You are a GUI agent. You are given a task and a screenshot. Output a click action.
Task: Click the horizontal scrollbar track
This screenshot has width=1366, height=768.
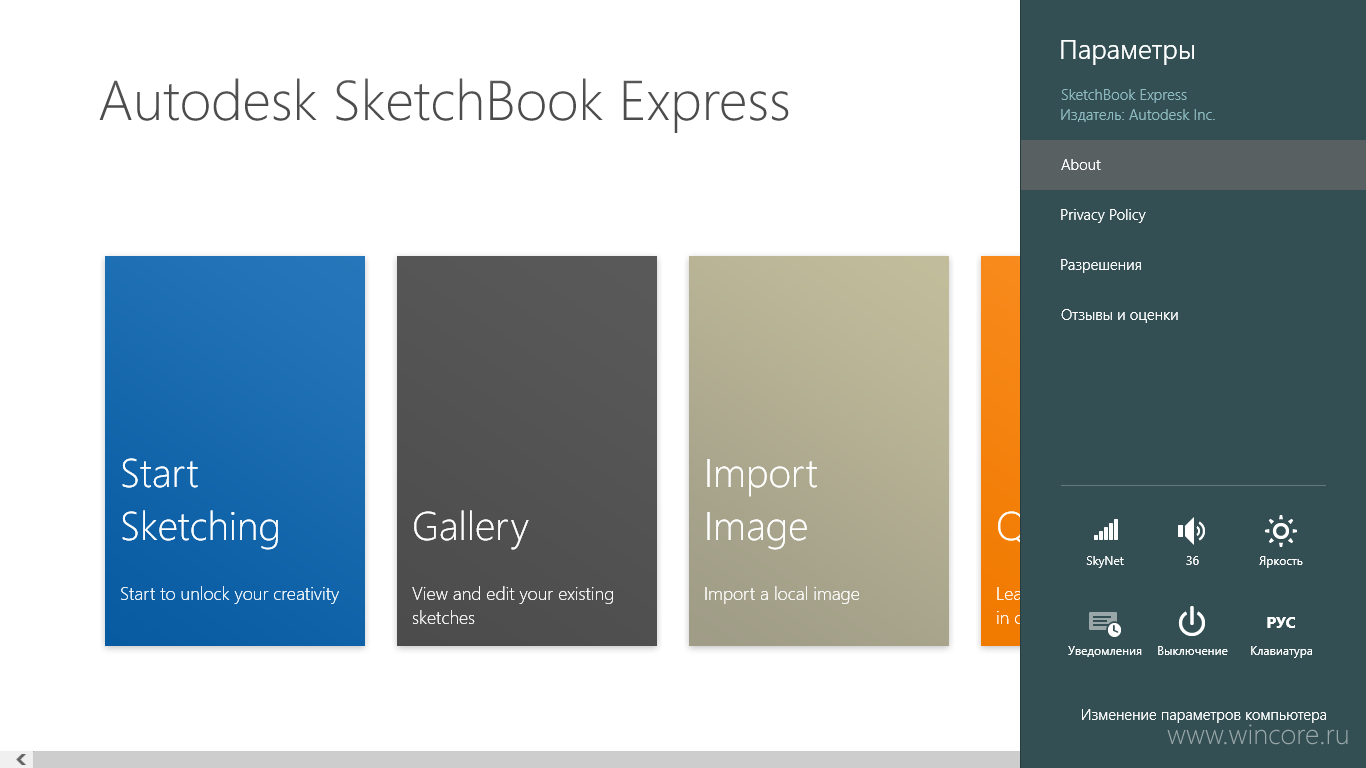click(x=526, y=760)
